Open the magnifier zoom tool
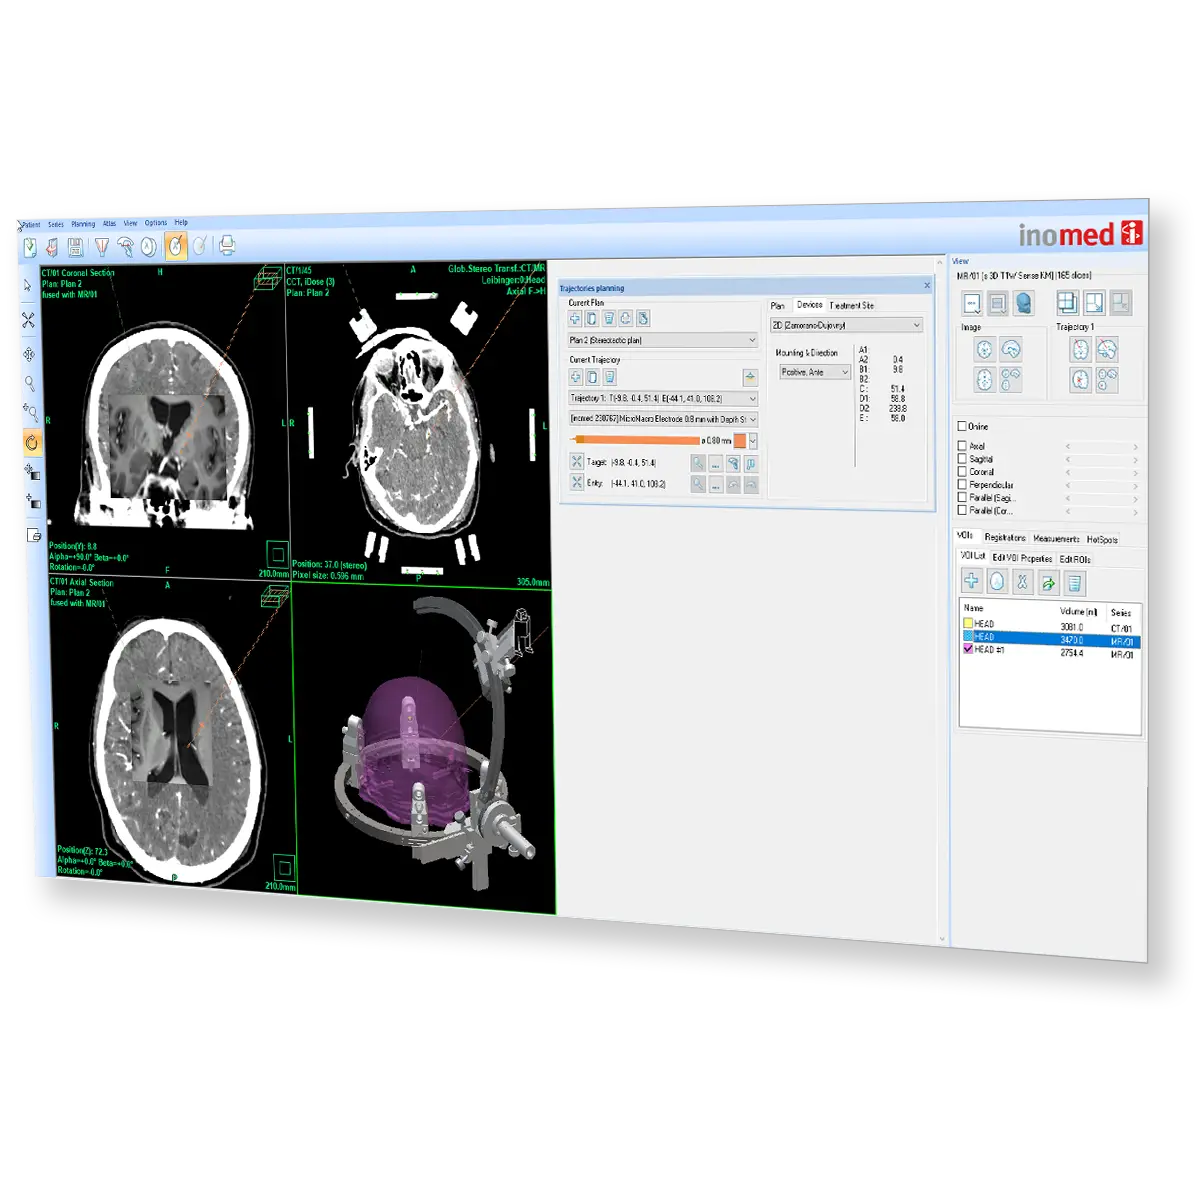The width and height of the screenshot is (1200, 1200). click(x=28, y=380)
